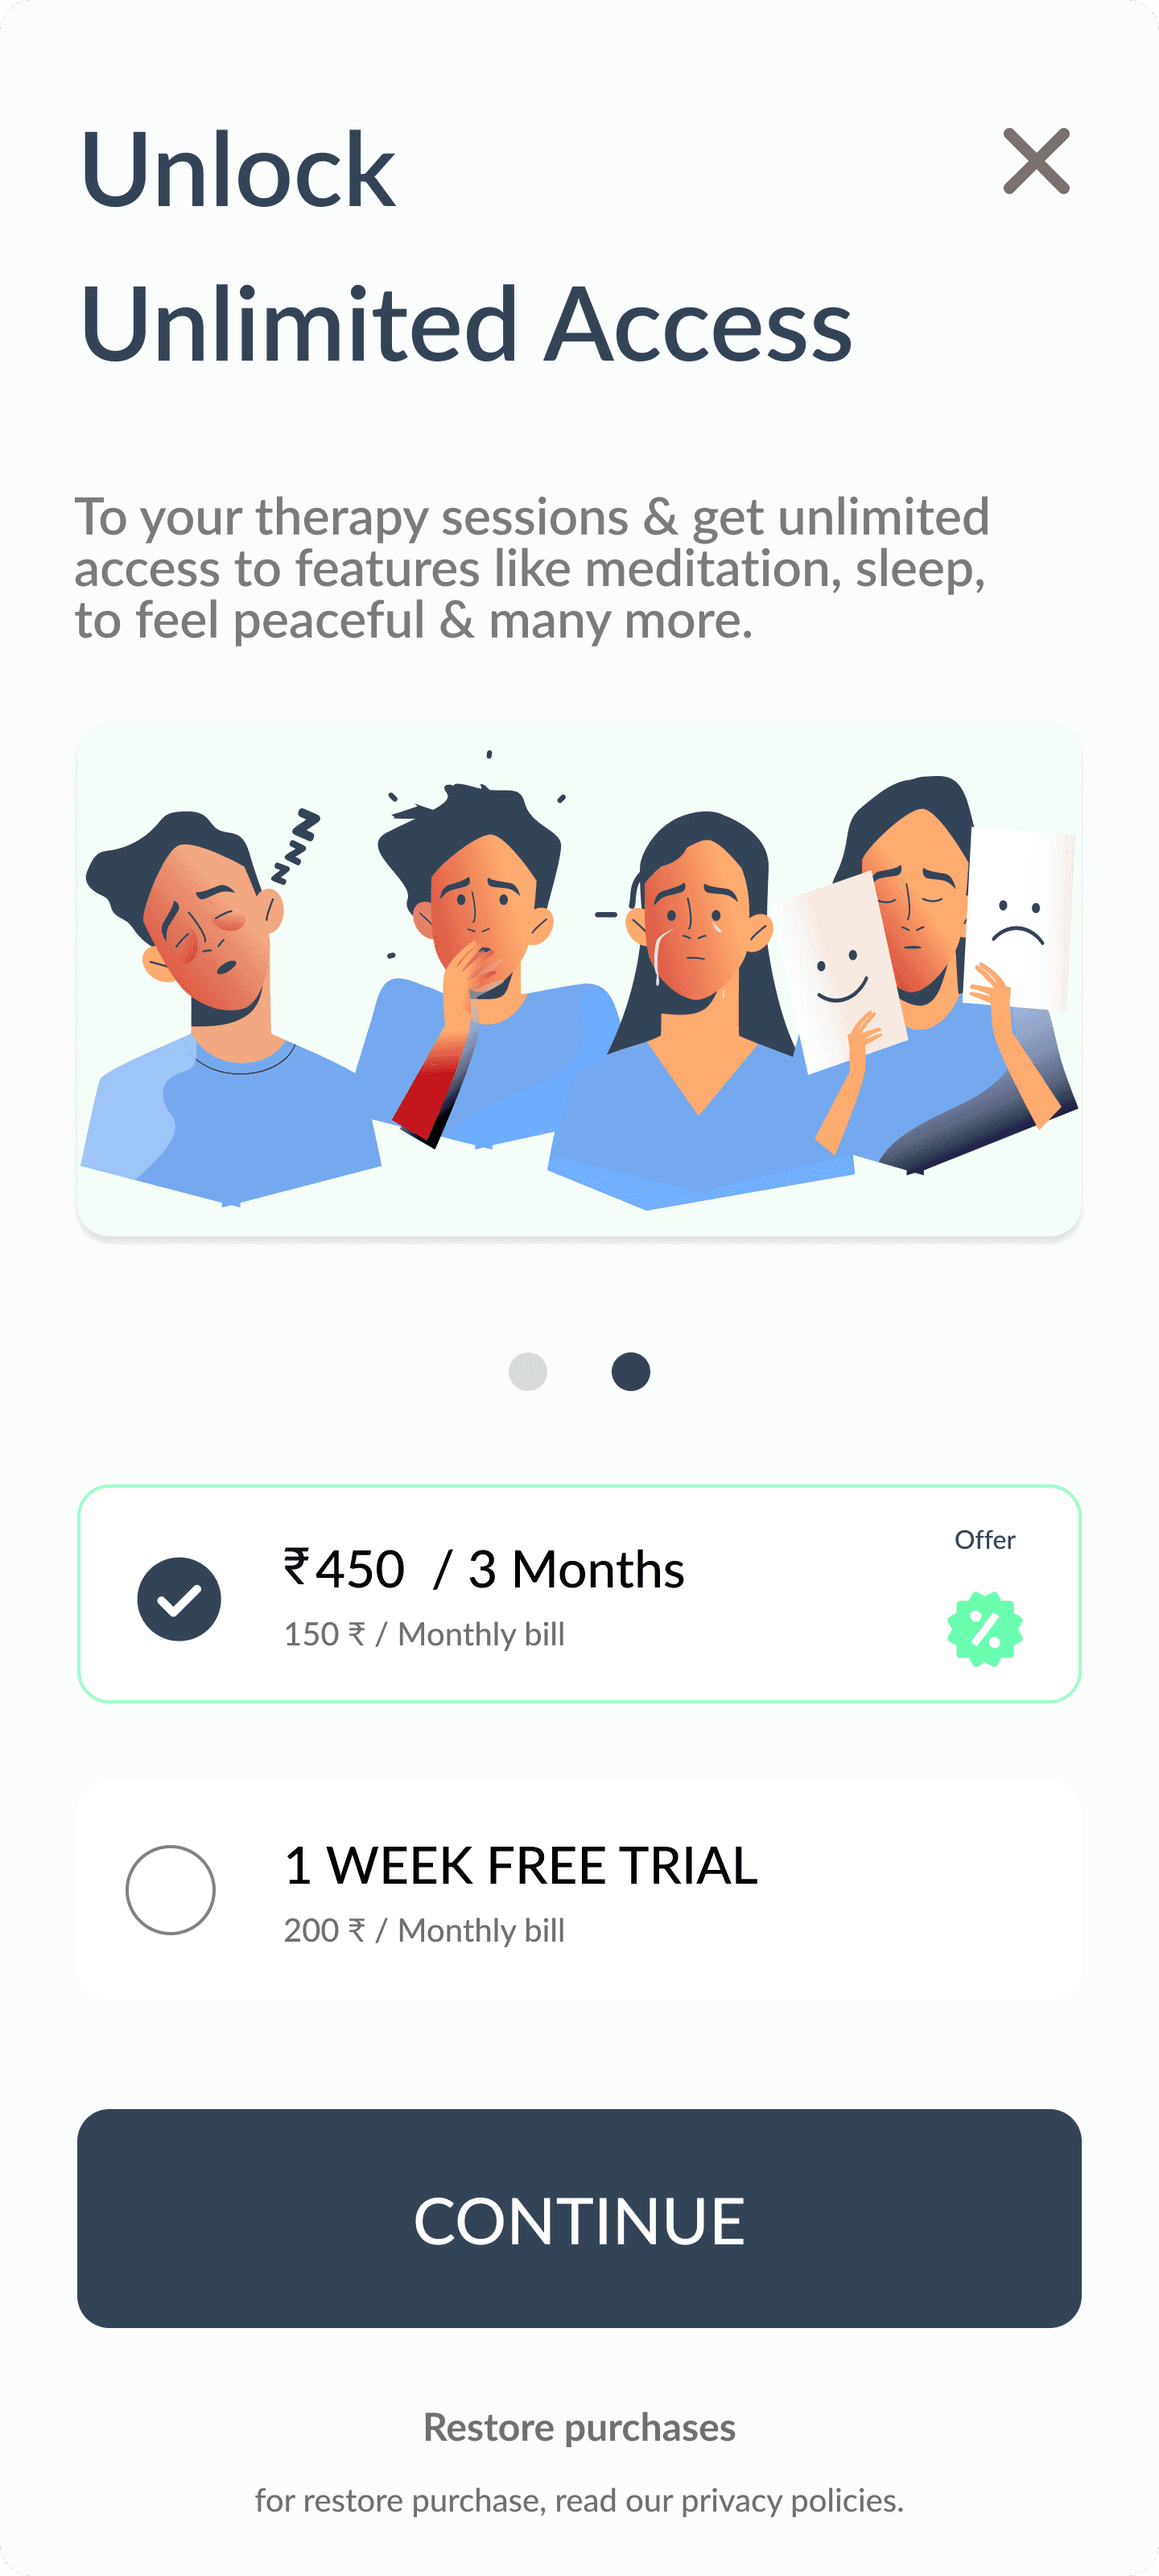Tap the 150 ₹ / Monthly bill text
The image size is (1159, 2576).
(424, 1634)
